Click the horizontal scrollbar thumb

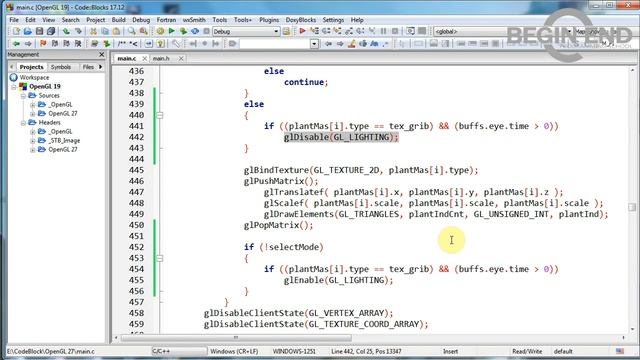(236, 338)
